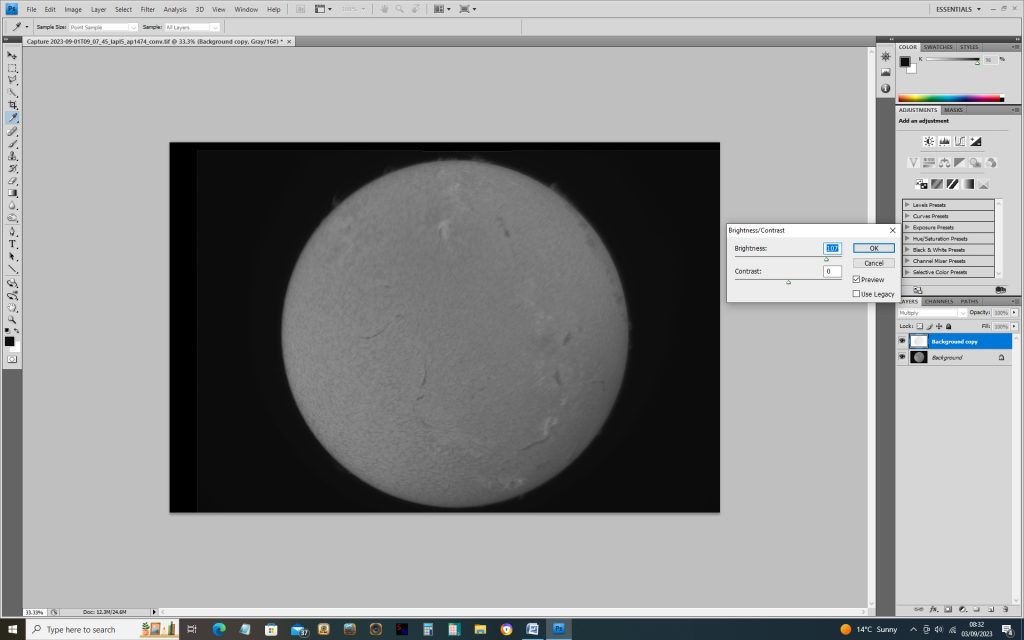
Task: Create new adjustment layer from Layers footer
Action: [962, 609]
